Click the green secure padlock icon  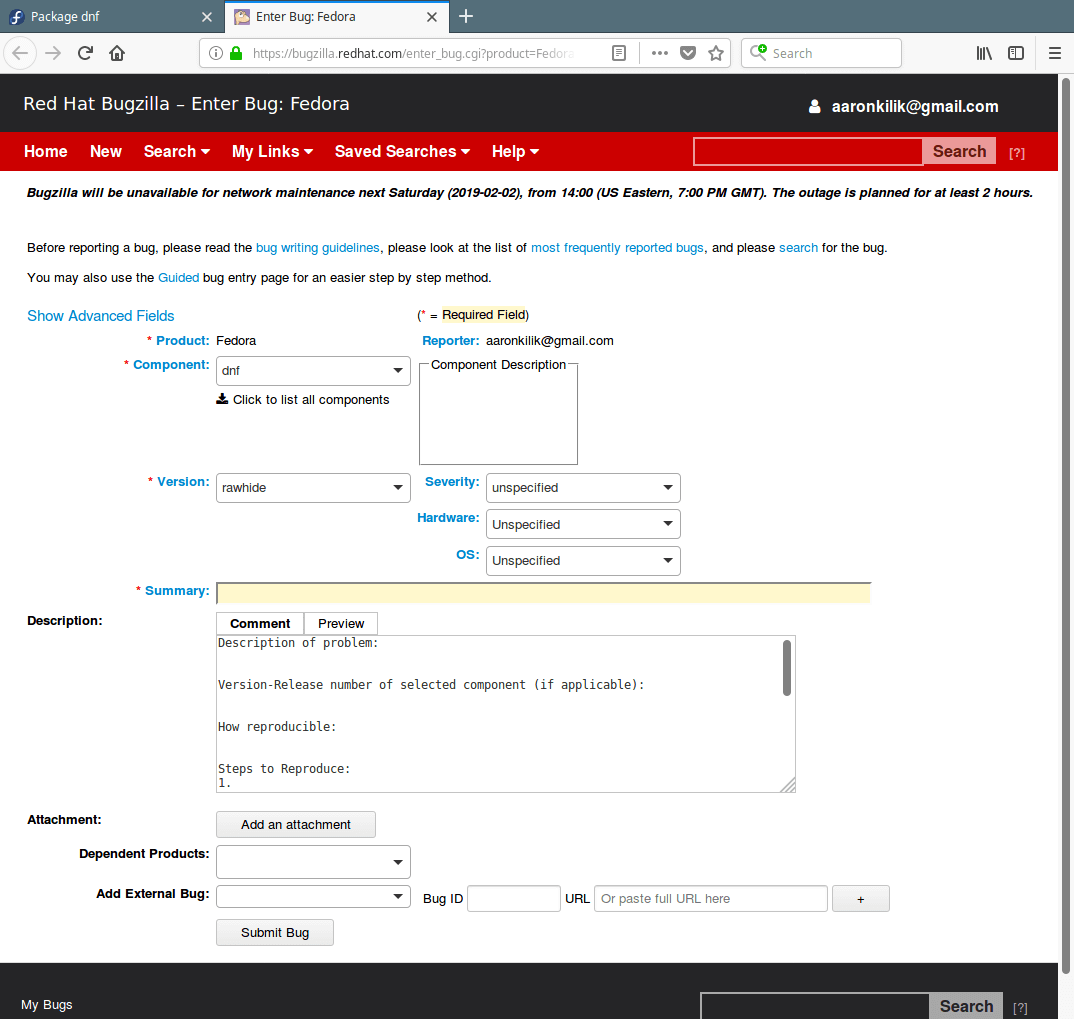click(x=236, y=53)
